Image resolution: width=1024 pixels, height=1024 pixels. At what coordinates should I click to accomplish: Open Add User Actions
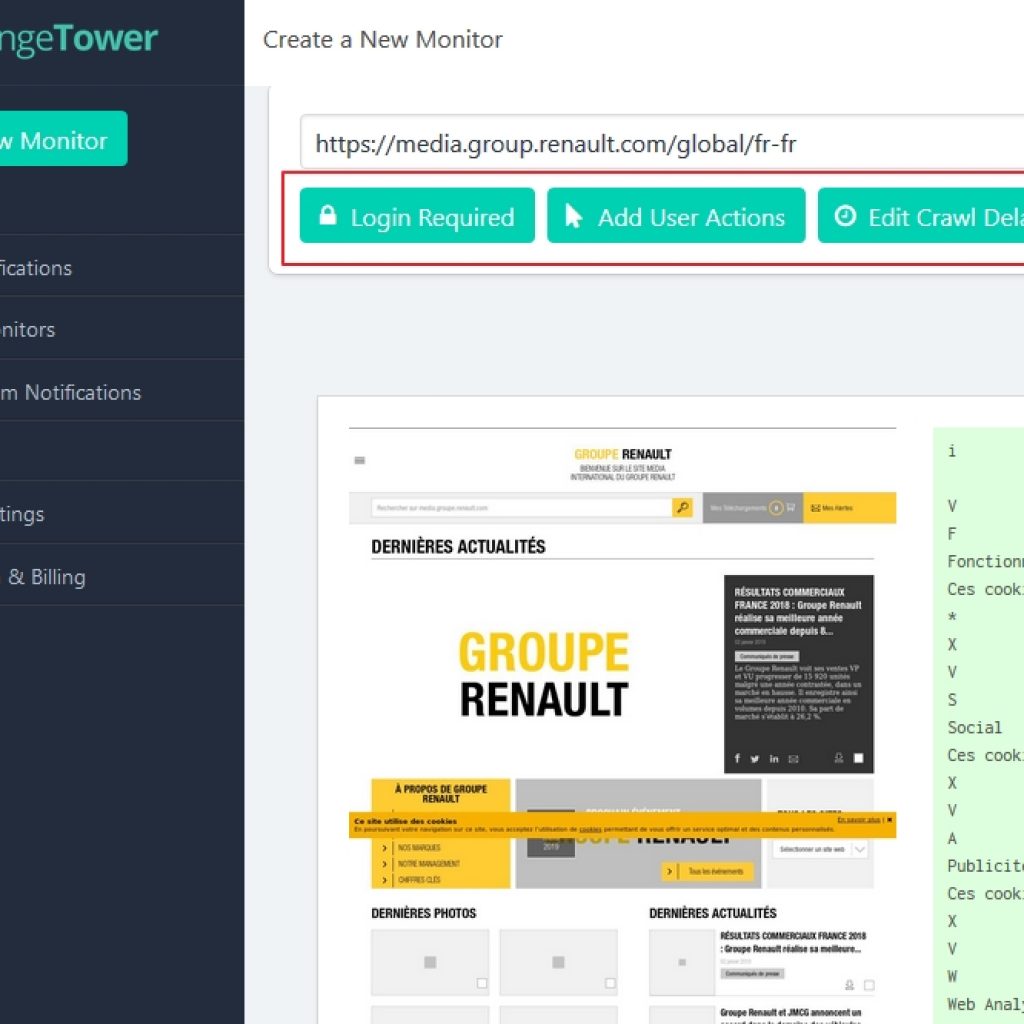coord(676,216)
